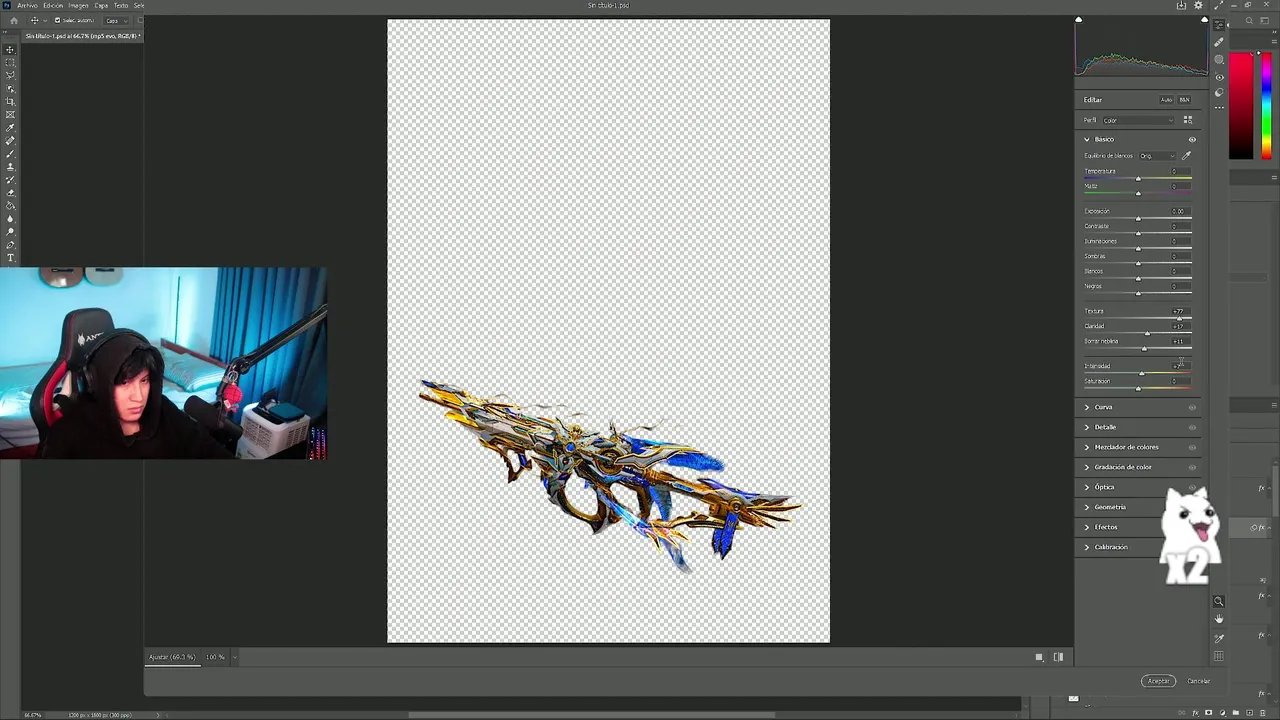The image size is (1280, 720).
Task: Select Camera Raw hand tool
Action: point(1219,619)
